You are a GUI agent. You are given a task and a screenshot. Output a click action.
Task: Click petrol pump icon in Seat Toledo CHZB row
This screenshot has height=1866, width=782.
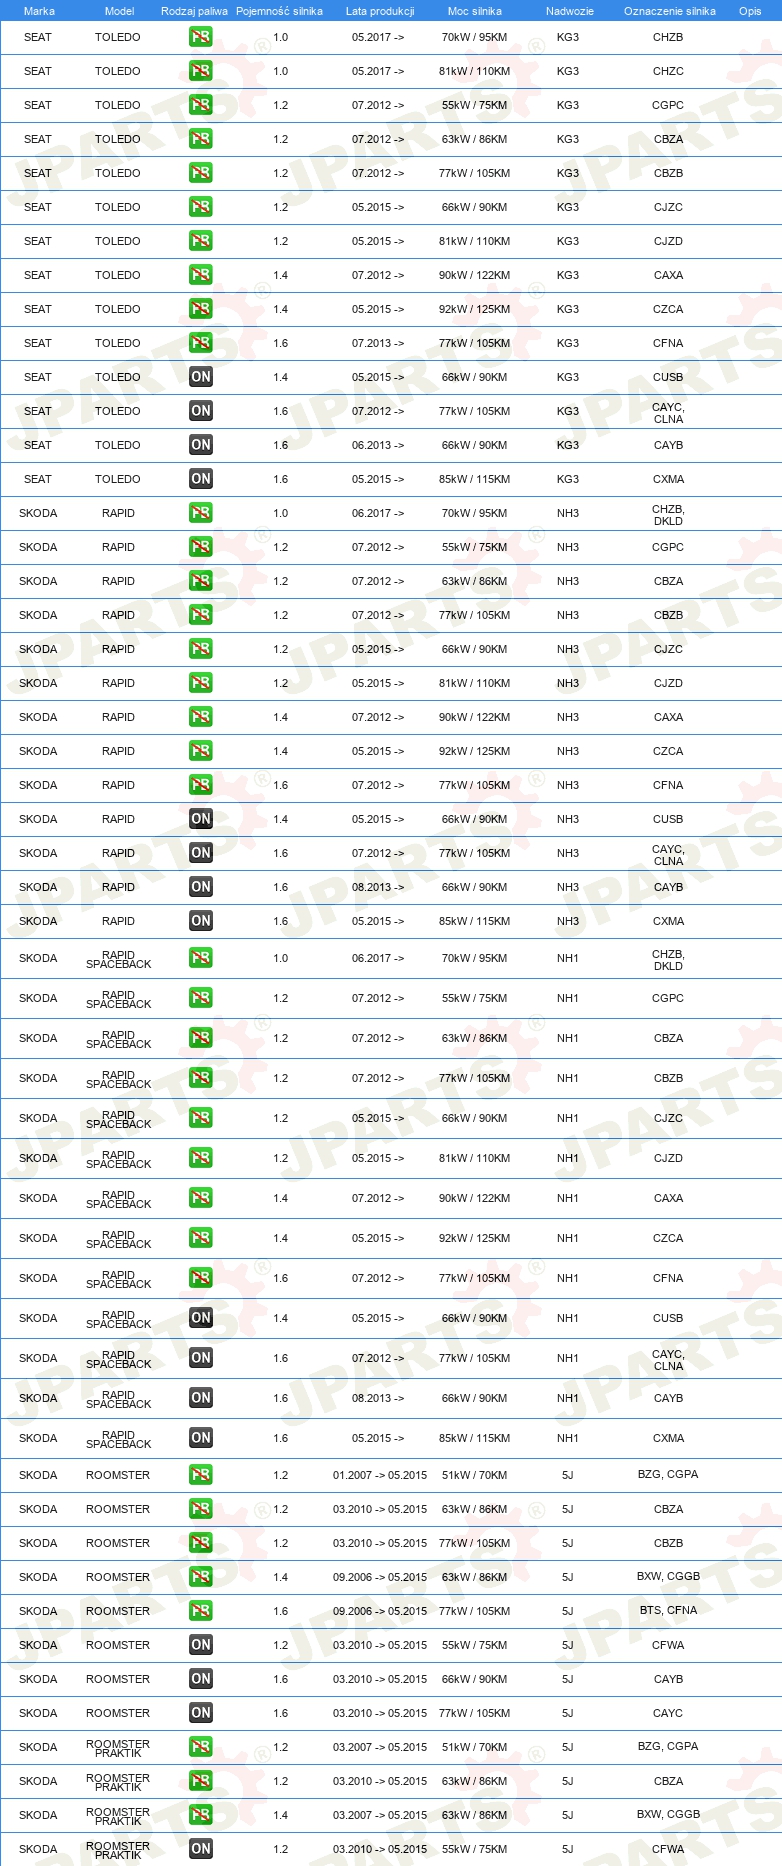pyautogui.click(x=201, y=37)
